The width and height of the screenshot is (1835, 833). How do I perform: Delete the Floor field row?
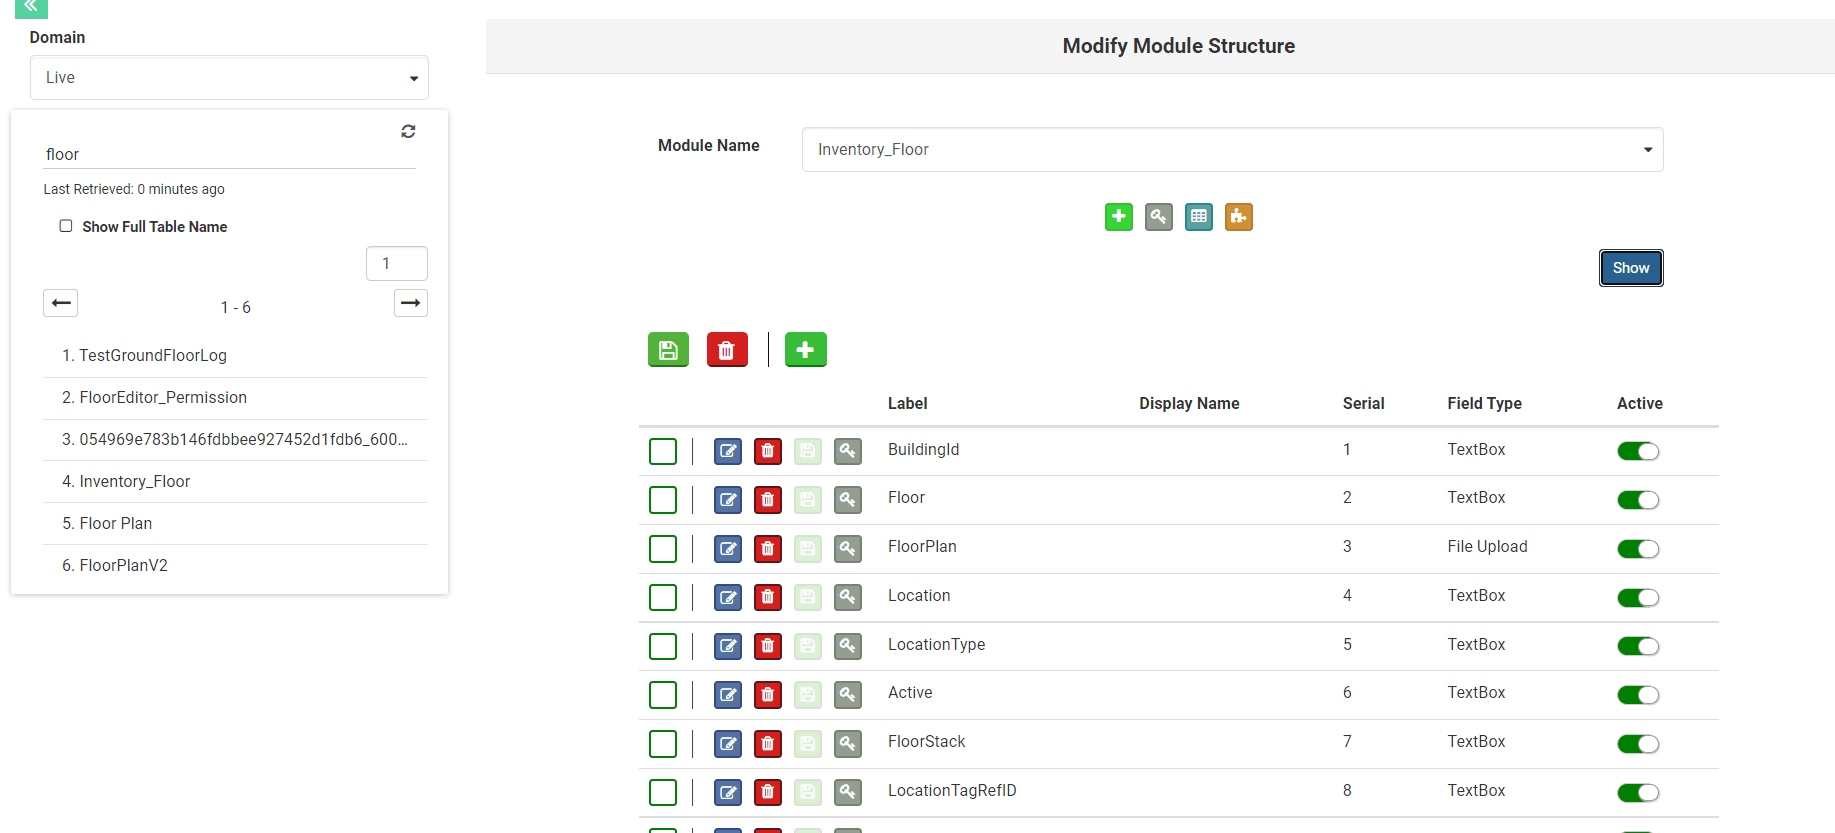click(x=768, y=500)
